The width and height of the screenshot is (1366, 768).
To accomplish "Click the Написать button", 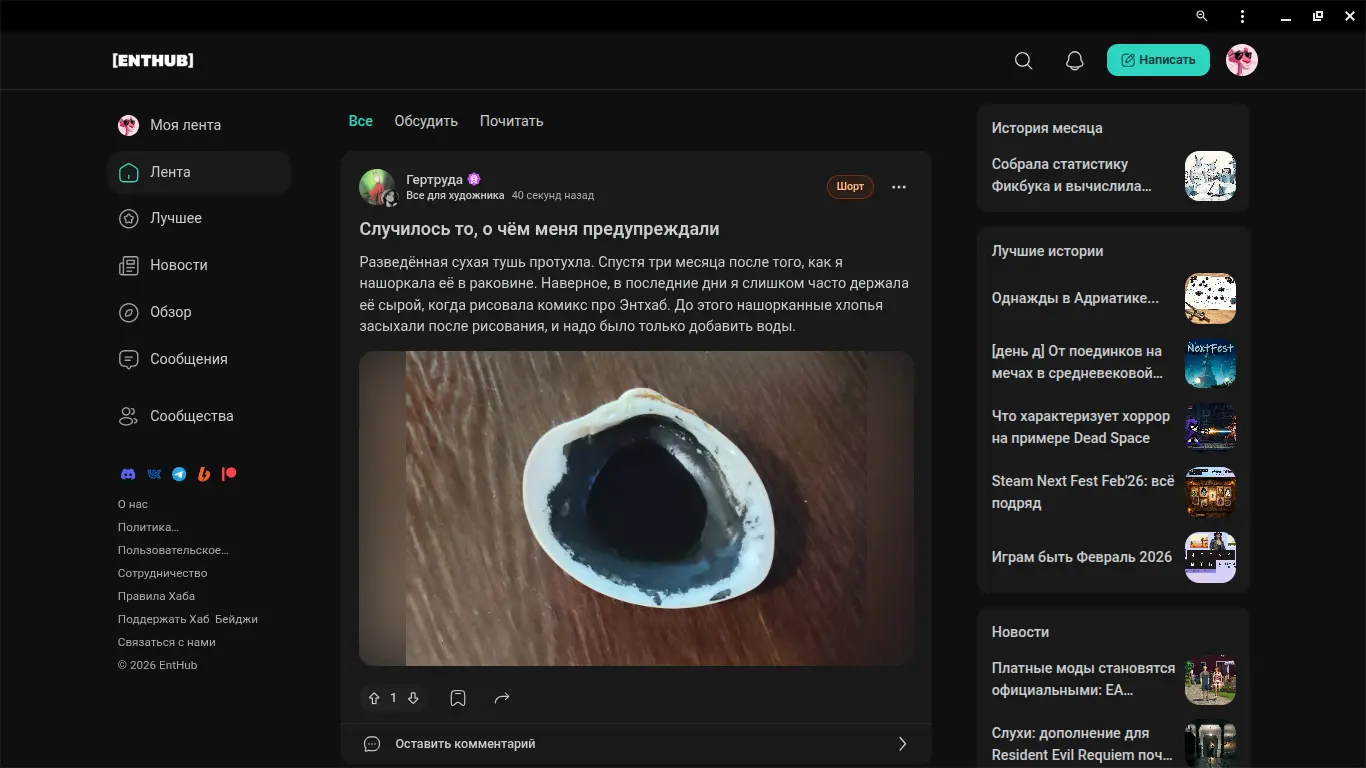I will [x=1158, y=60].
